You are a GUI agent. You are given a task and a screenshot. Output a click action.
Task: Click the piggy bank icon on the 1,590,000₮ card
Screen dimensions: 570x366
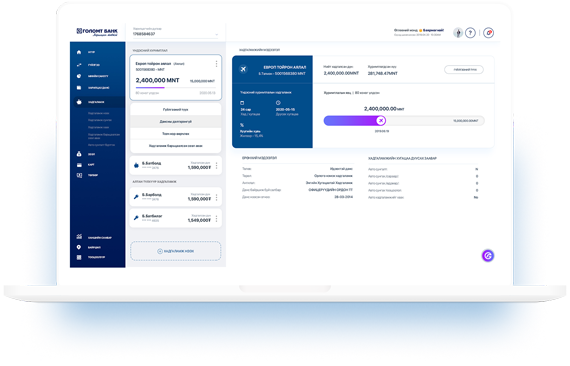pos(136,165)
